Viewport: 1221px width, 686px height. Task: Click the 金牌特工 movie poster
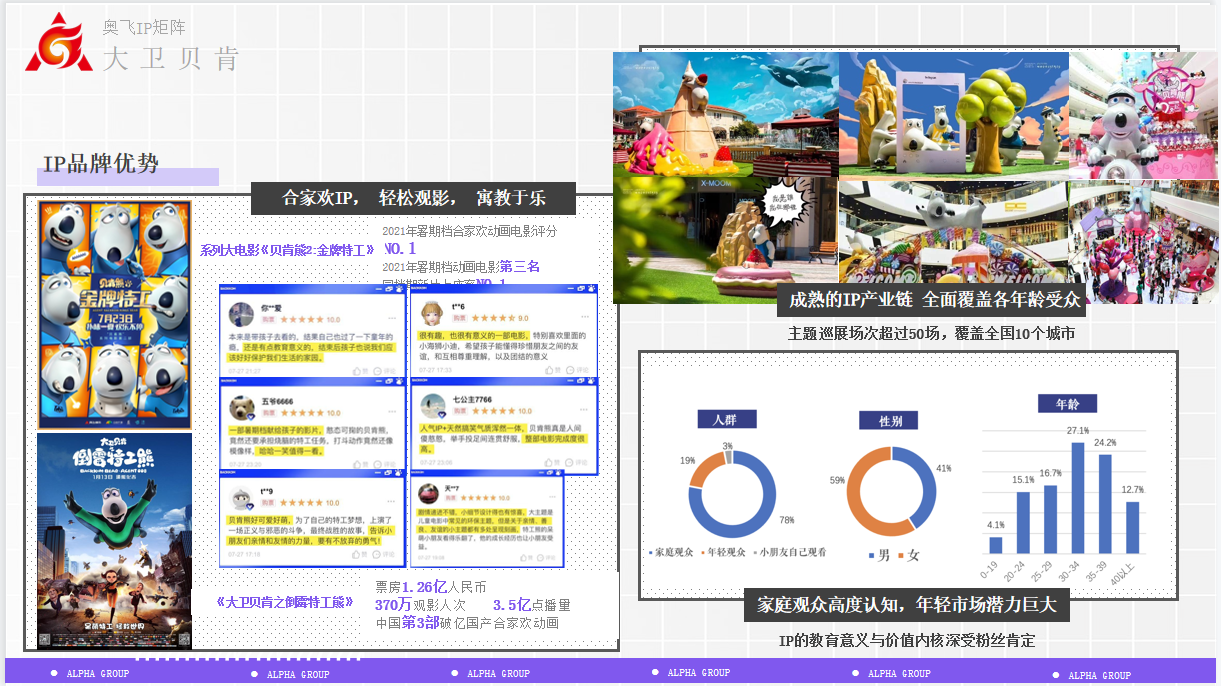[114, 315]
